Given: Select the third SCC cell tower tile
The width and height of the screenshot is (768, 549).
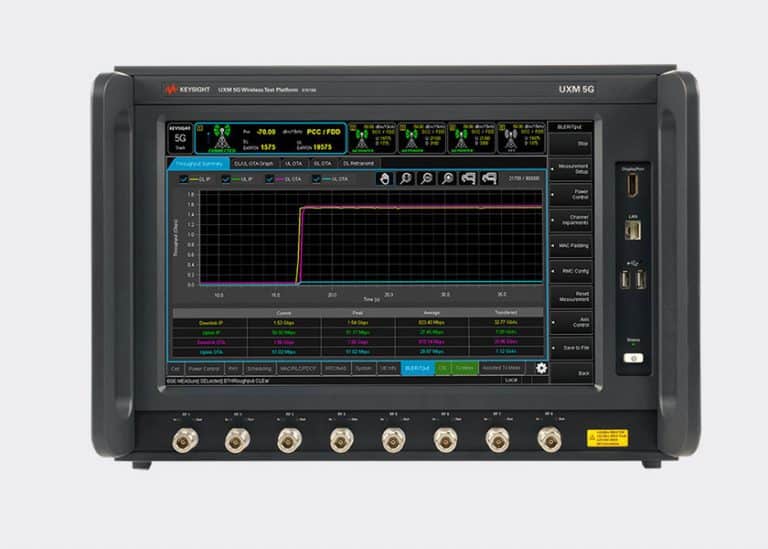Looking at the screenshot, I should [472, 138].
